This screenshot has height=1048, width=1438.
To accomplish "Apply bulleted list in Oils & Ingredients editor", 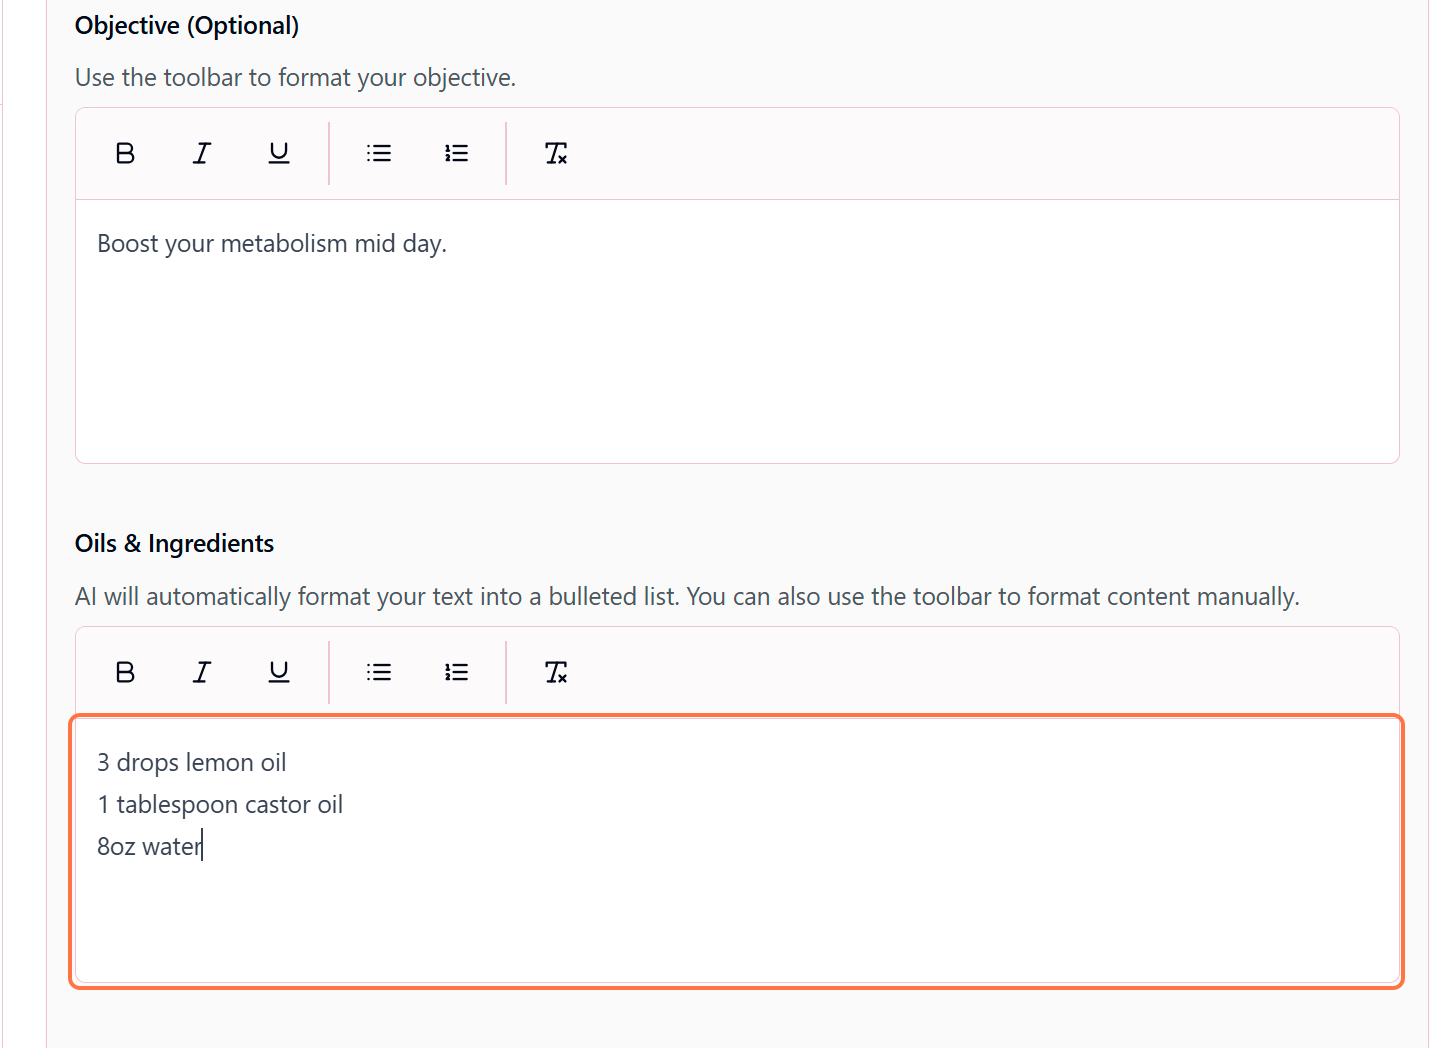I will 379,672.
